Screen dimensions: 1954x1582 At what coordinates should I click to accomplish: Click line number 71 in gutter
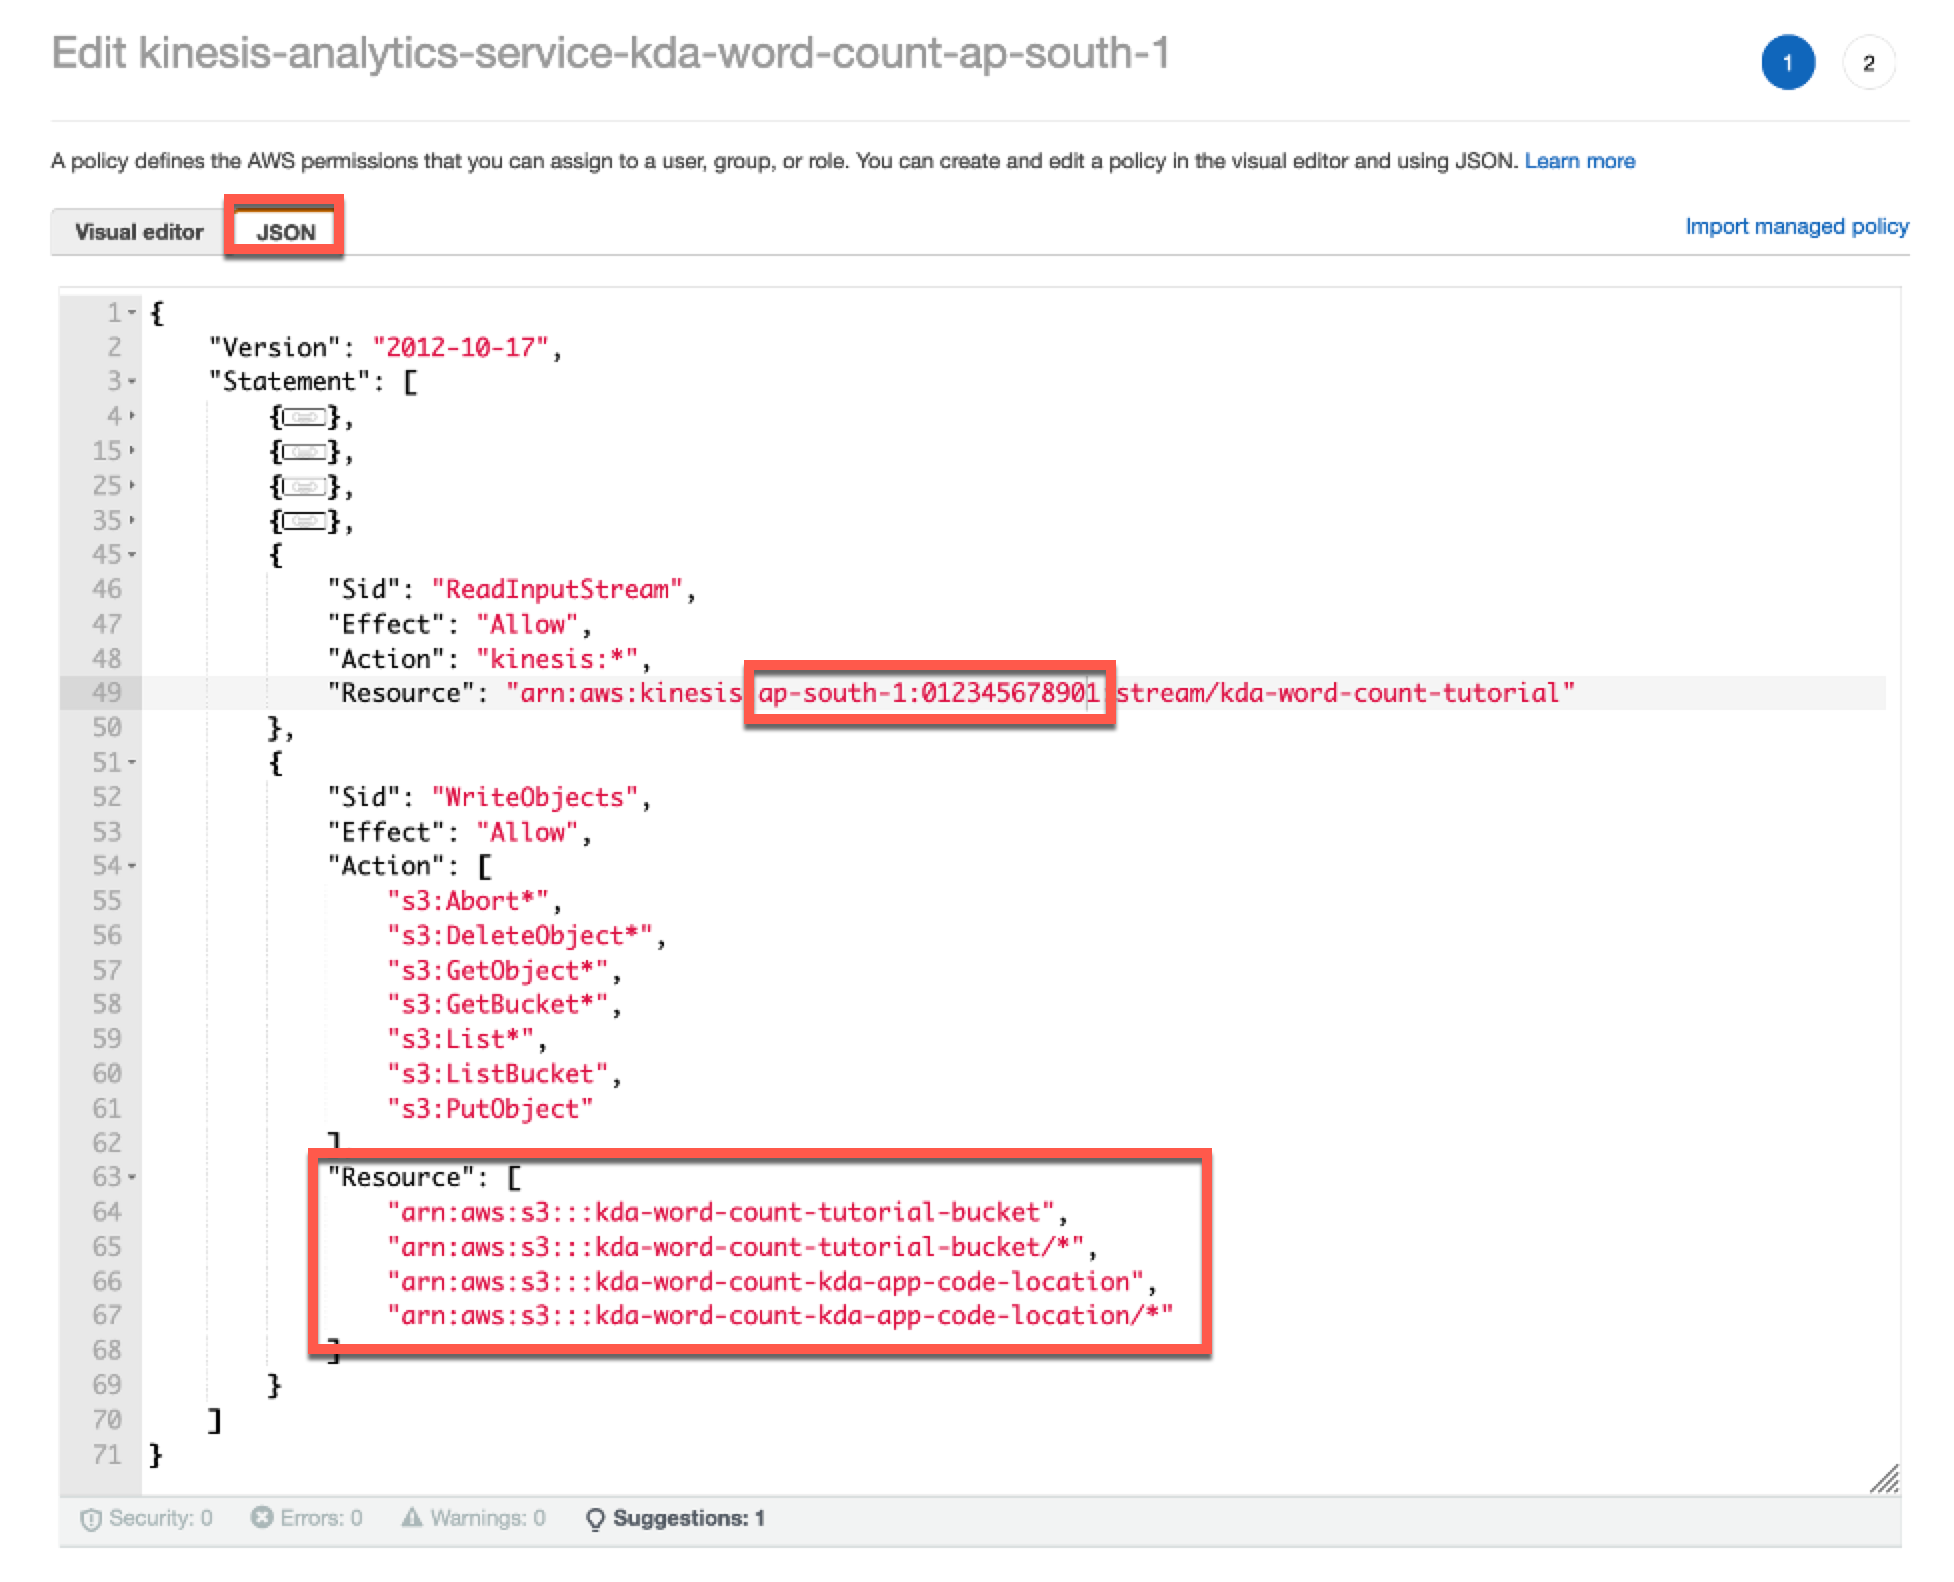click(x=107, y=1455)
